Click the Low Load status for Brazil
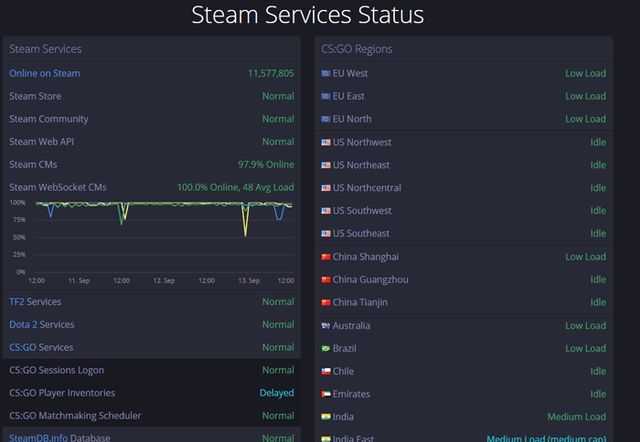 coord(585,349)
